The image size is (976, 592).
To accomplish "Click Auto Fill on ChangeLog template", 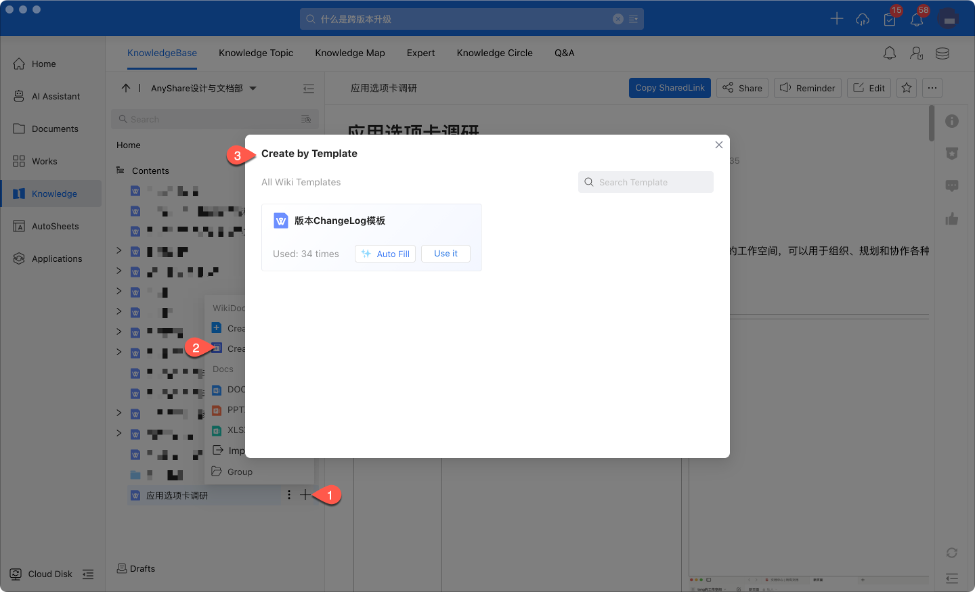I will click(385, 254).
